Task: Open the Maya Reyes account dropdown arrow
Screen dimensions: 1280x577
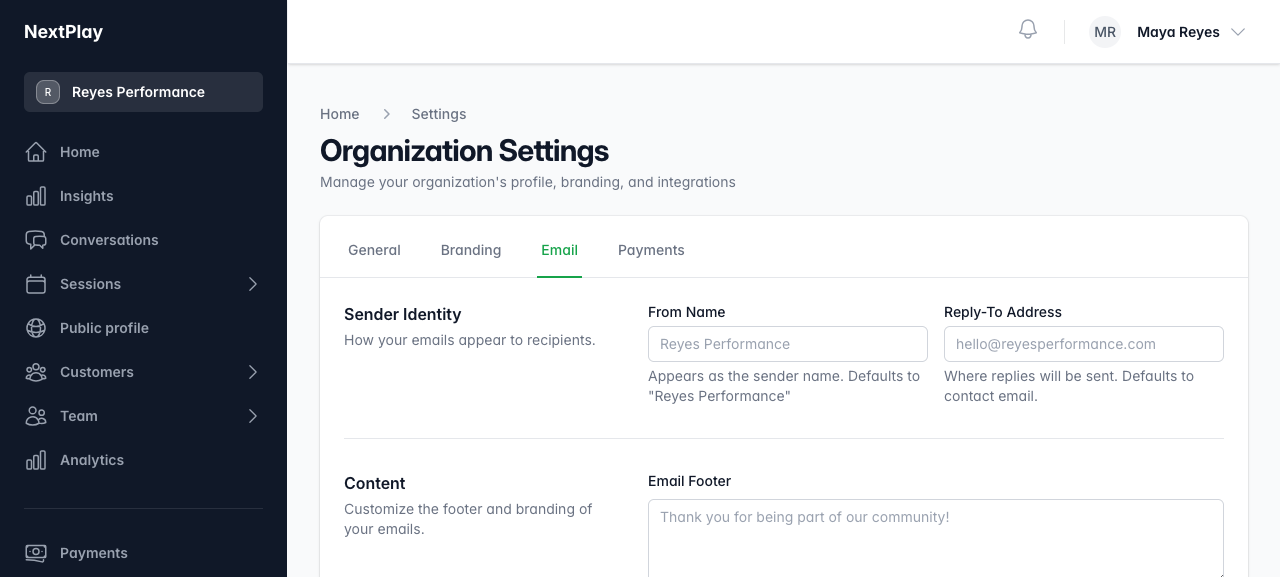Action: [x=1238, y=32]
